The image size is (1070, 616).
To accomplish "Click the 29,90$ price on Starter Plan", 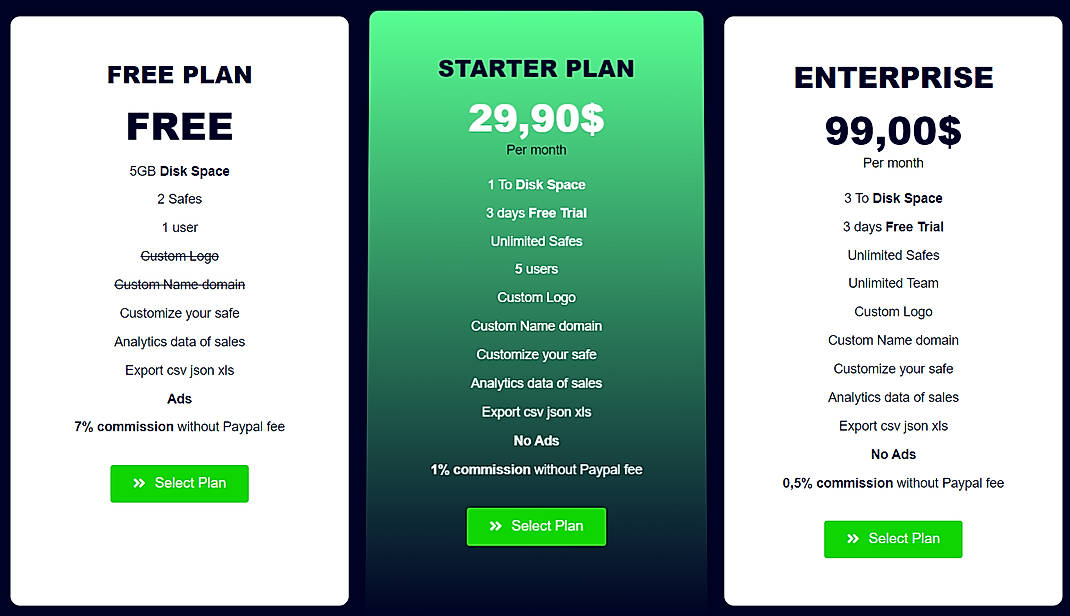I will tap(536, 118).
